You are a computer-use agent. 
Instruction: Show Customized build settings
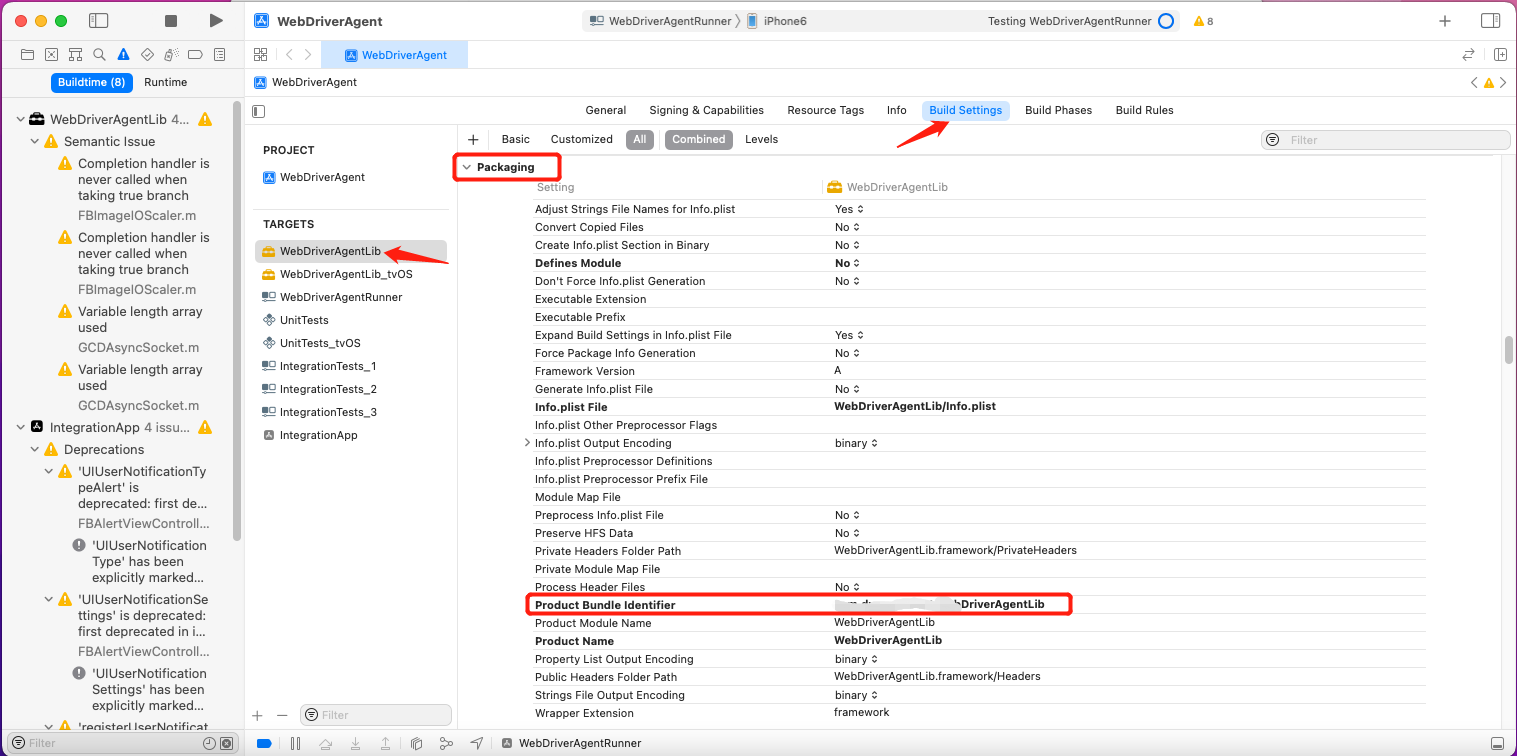coord(582,139)
